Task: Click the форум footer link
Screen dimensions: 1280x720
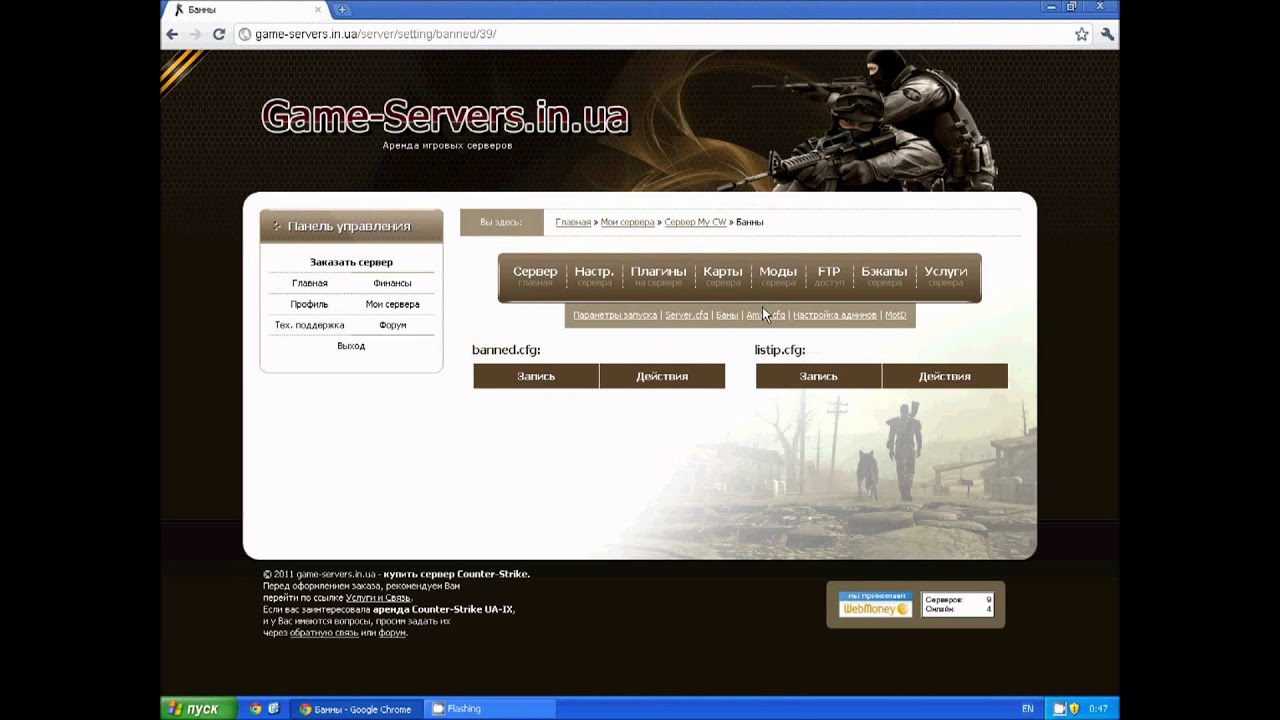Action: (392, 633)
